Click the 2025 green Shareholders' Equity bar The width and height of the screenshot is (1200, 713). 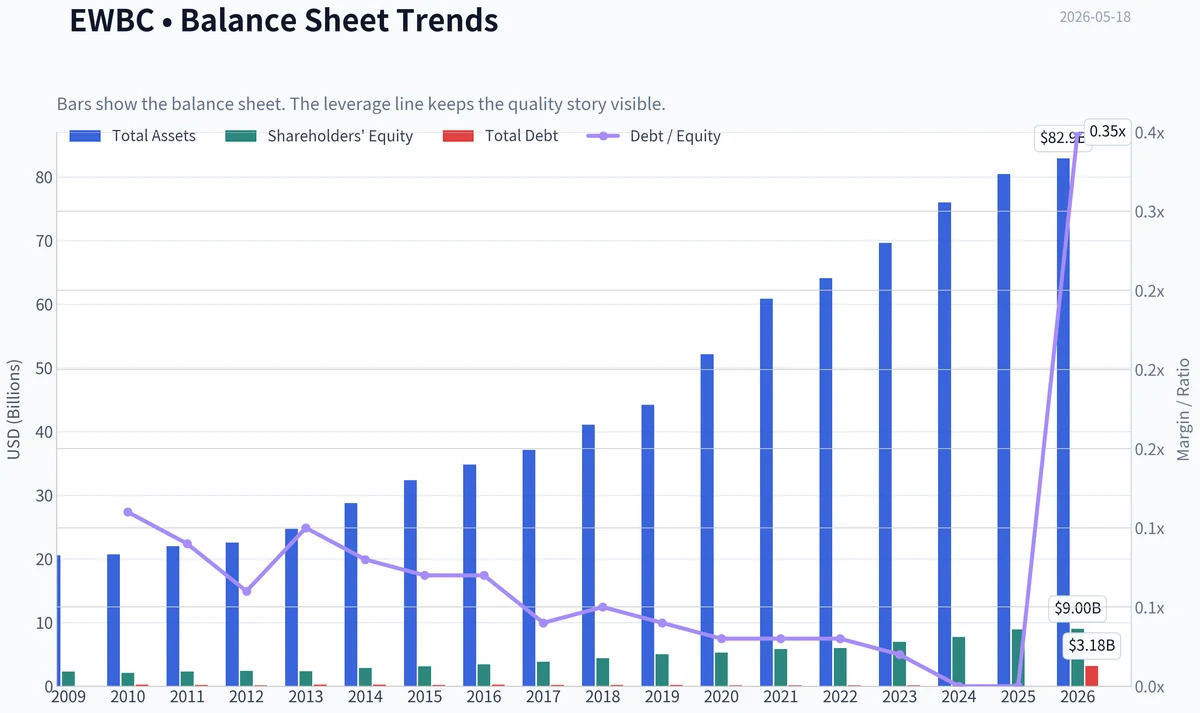(x=1017, y=658)
